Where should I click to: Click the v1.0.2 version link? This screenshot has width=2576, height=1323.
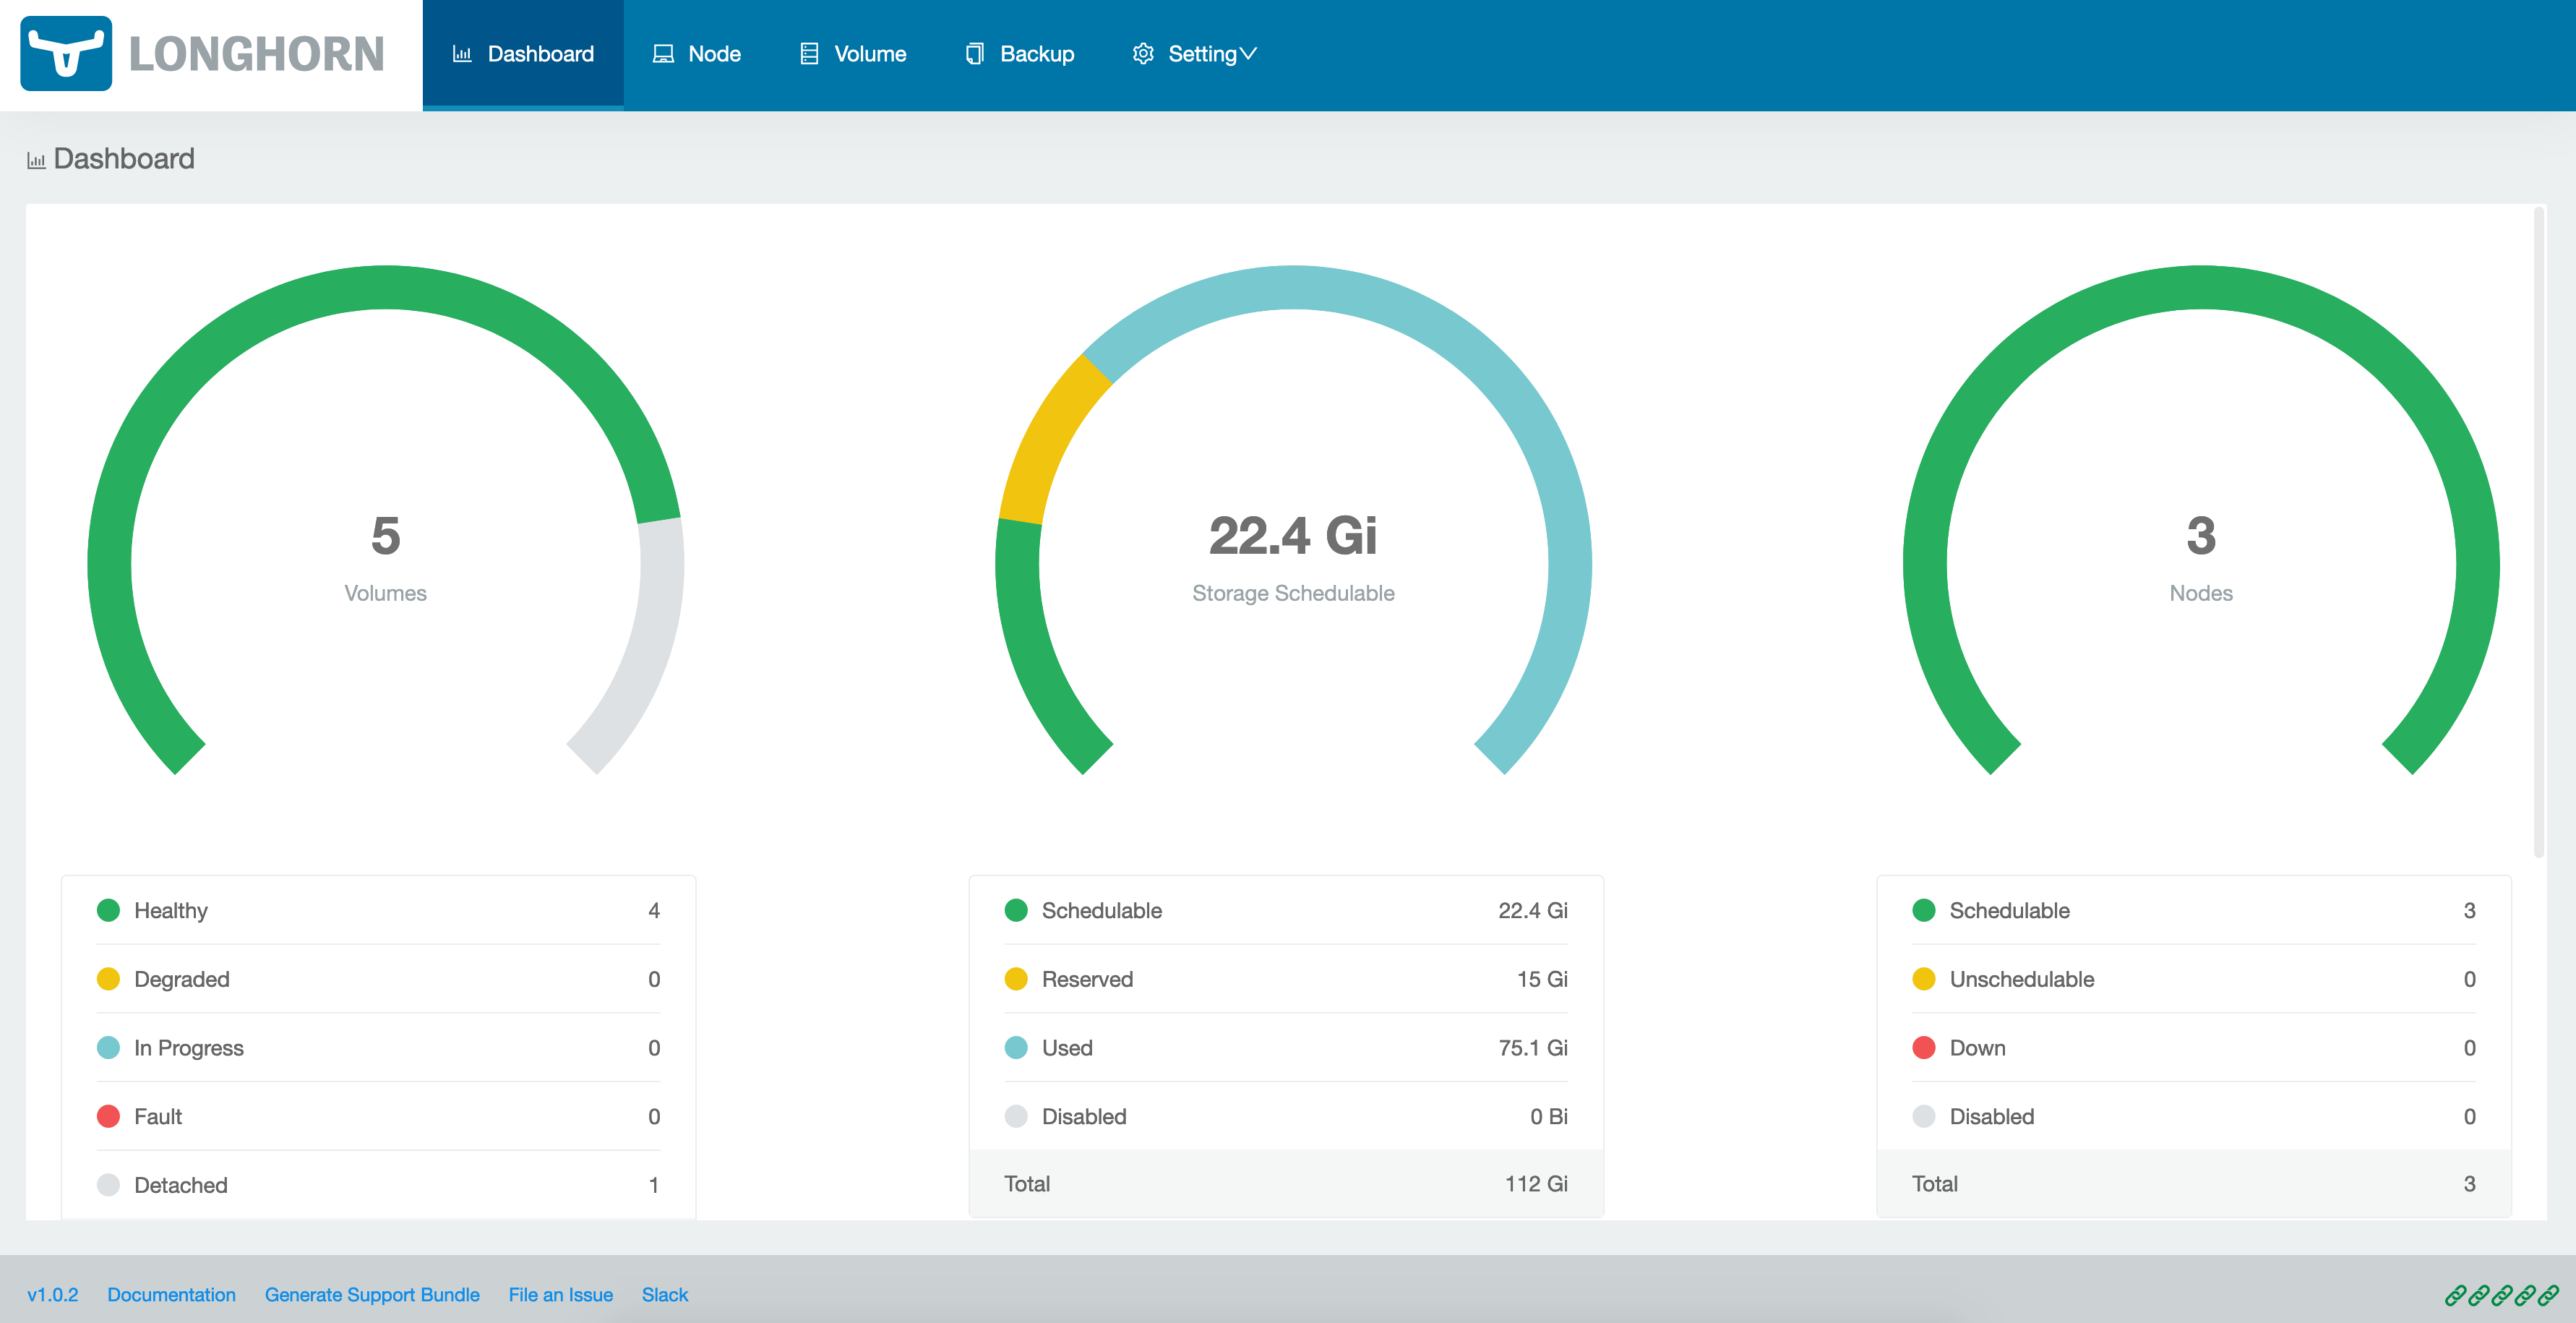point(52,1295)
